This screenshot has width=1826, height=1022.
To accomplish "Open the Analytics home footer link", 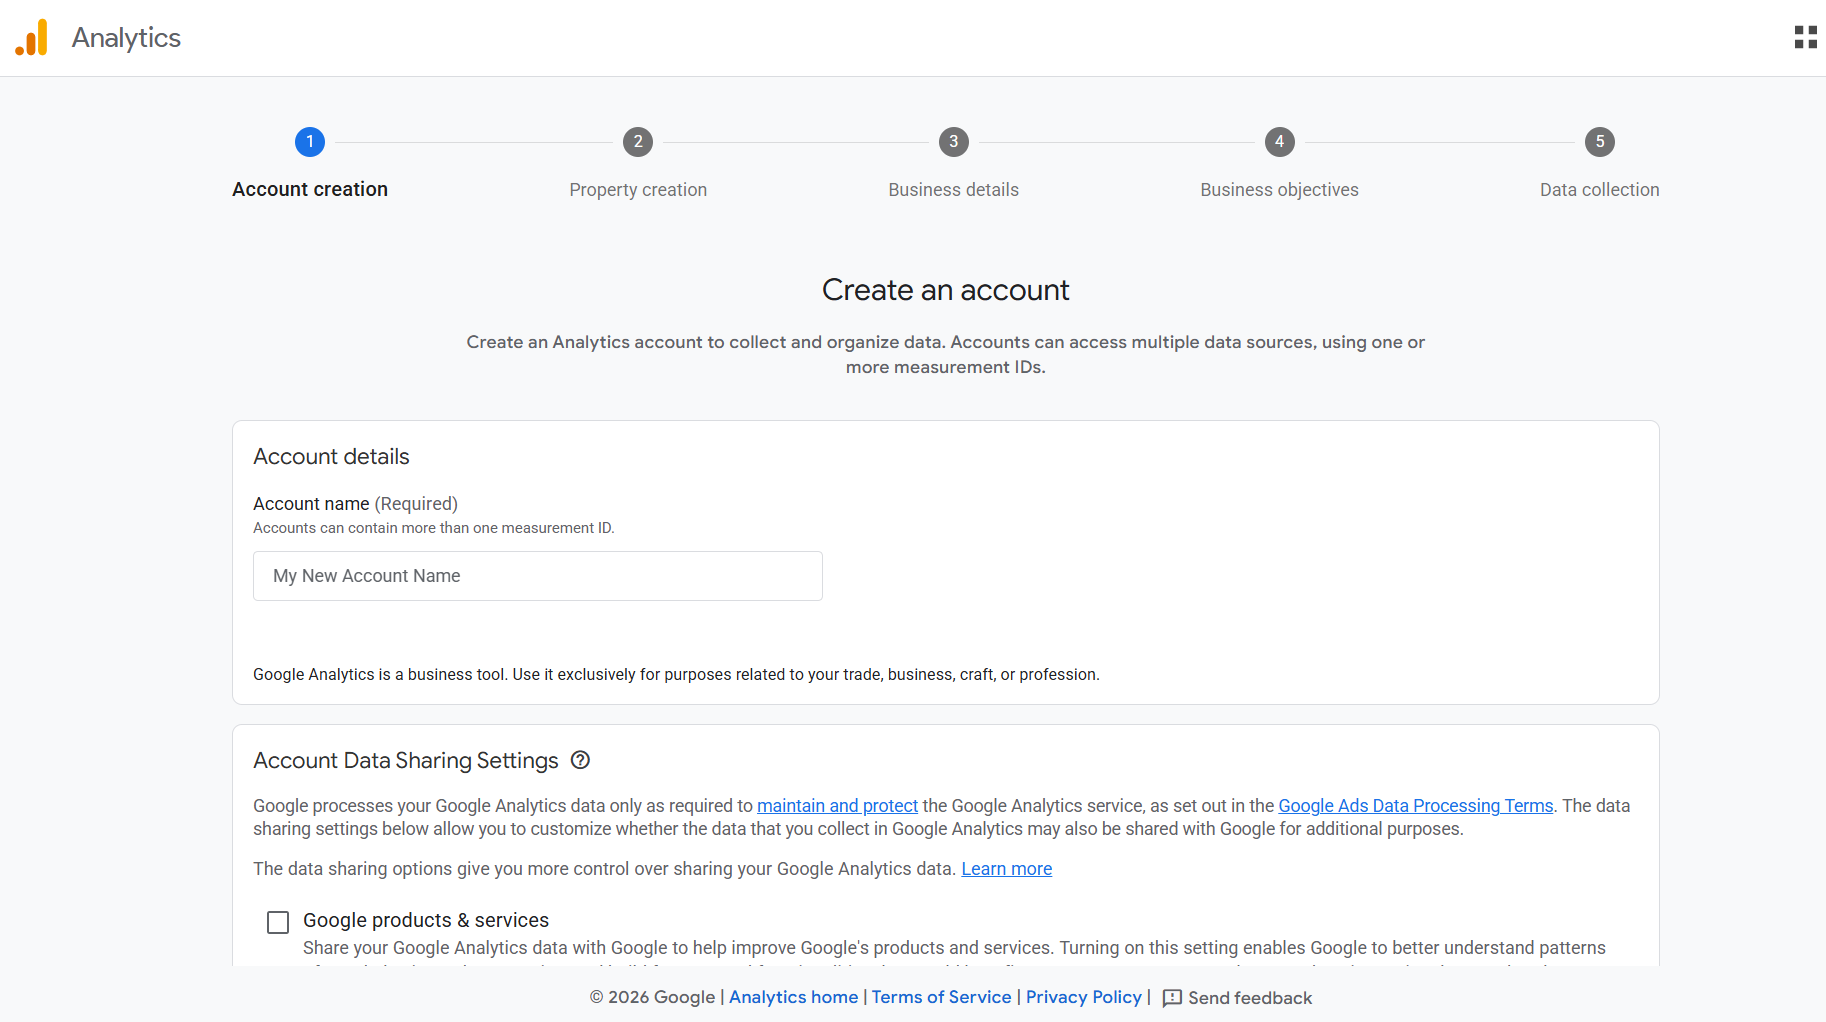I will pyautogui.click(x=794, y=997).
